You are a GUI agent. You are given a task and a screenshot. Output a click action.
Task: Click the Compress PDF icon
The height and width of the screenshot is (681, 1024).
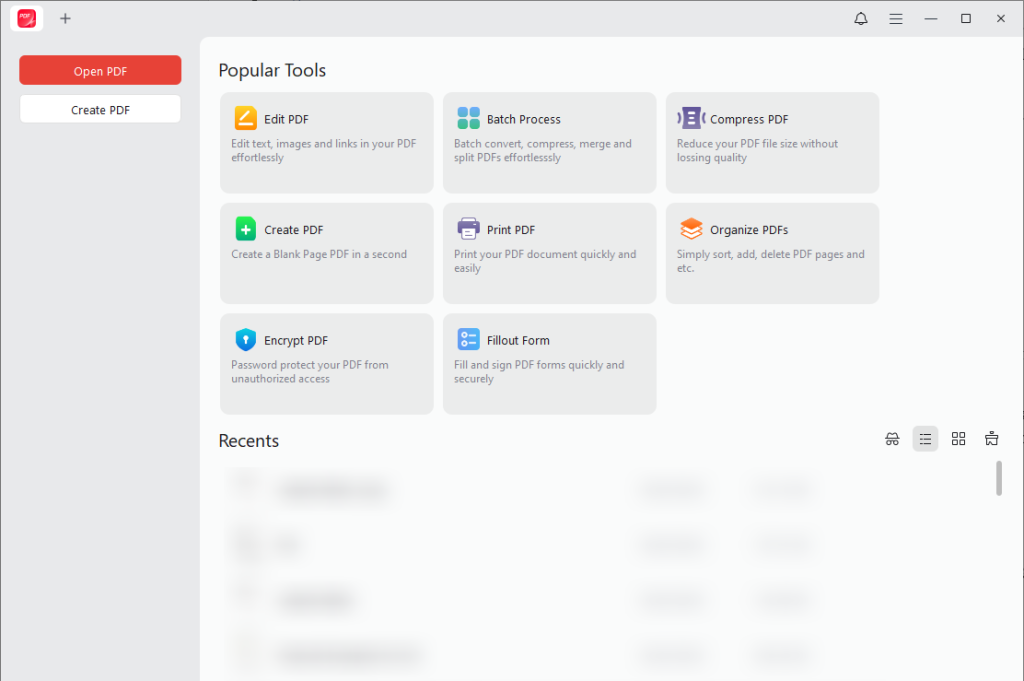(692, 118)
